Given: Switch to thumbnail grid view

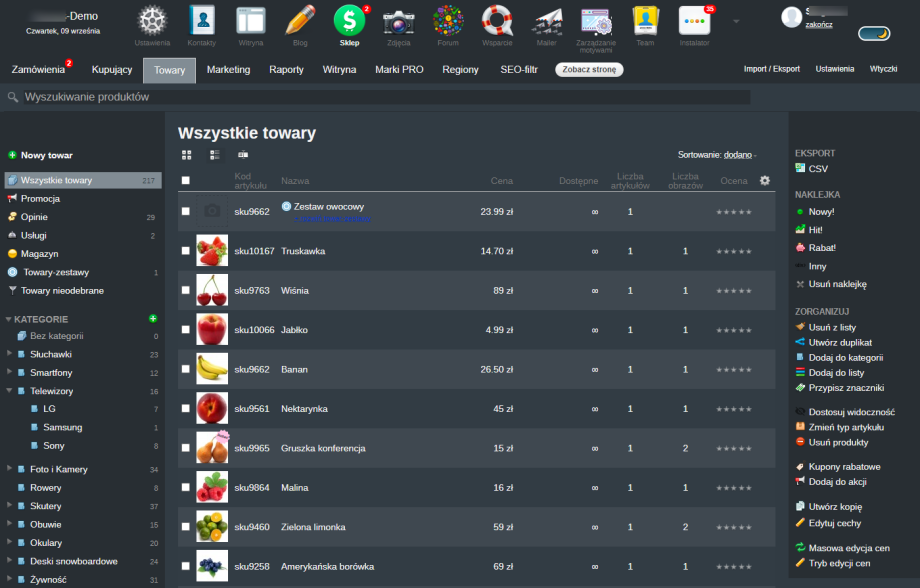Looking at the screenshot, I should tap(187, 155).
